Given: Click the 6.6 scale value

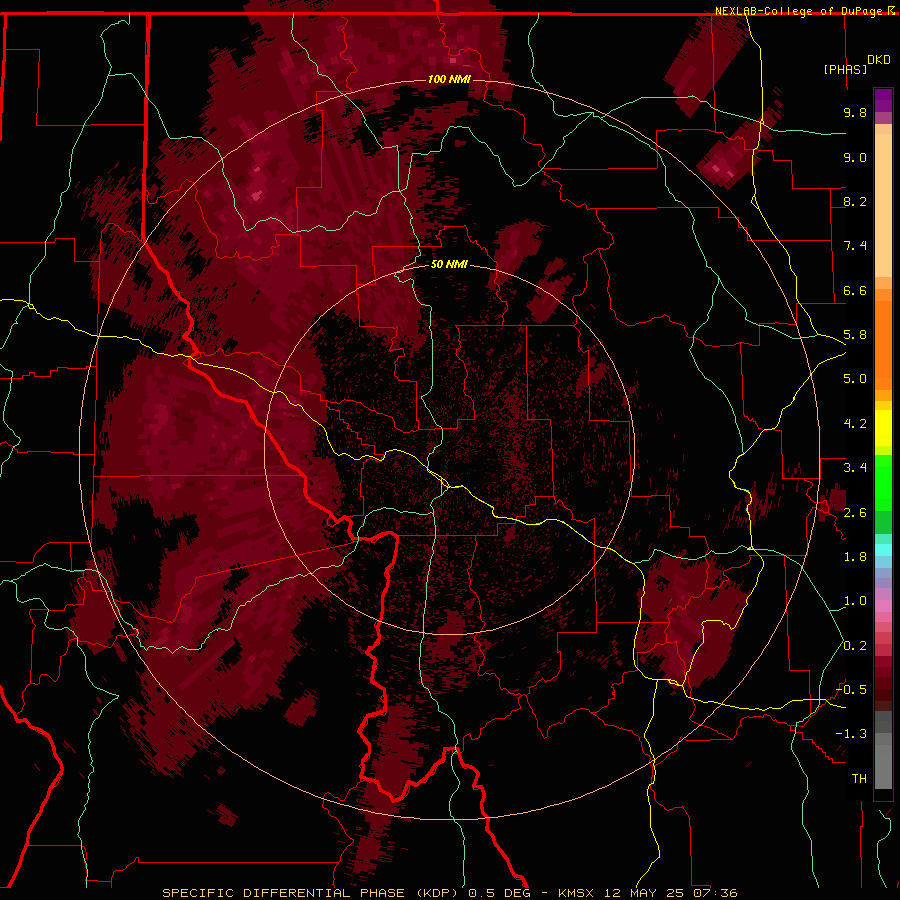Looking at the screenshot, I should tap(855, 290).
